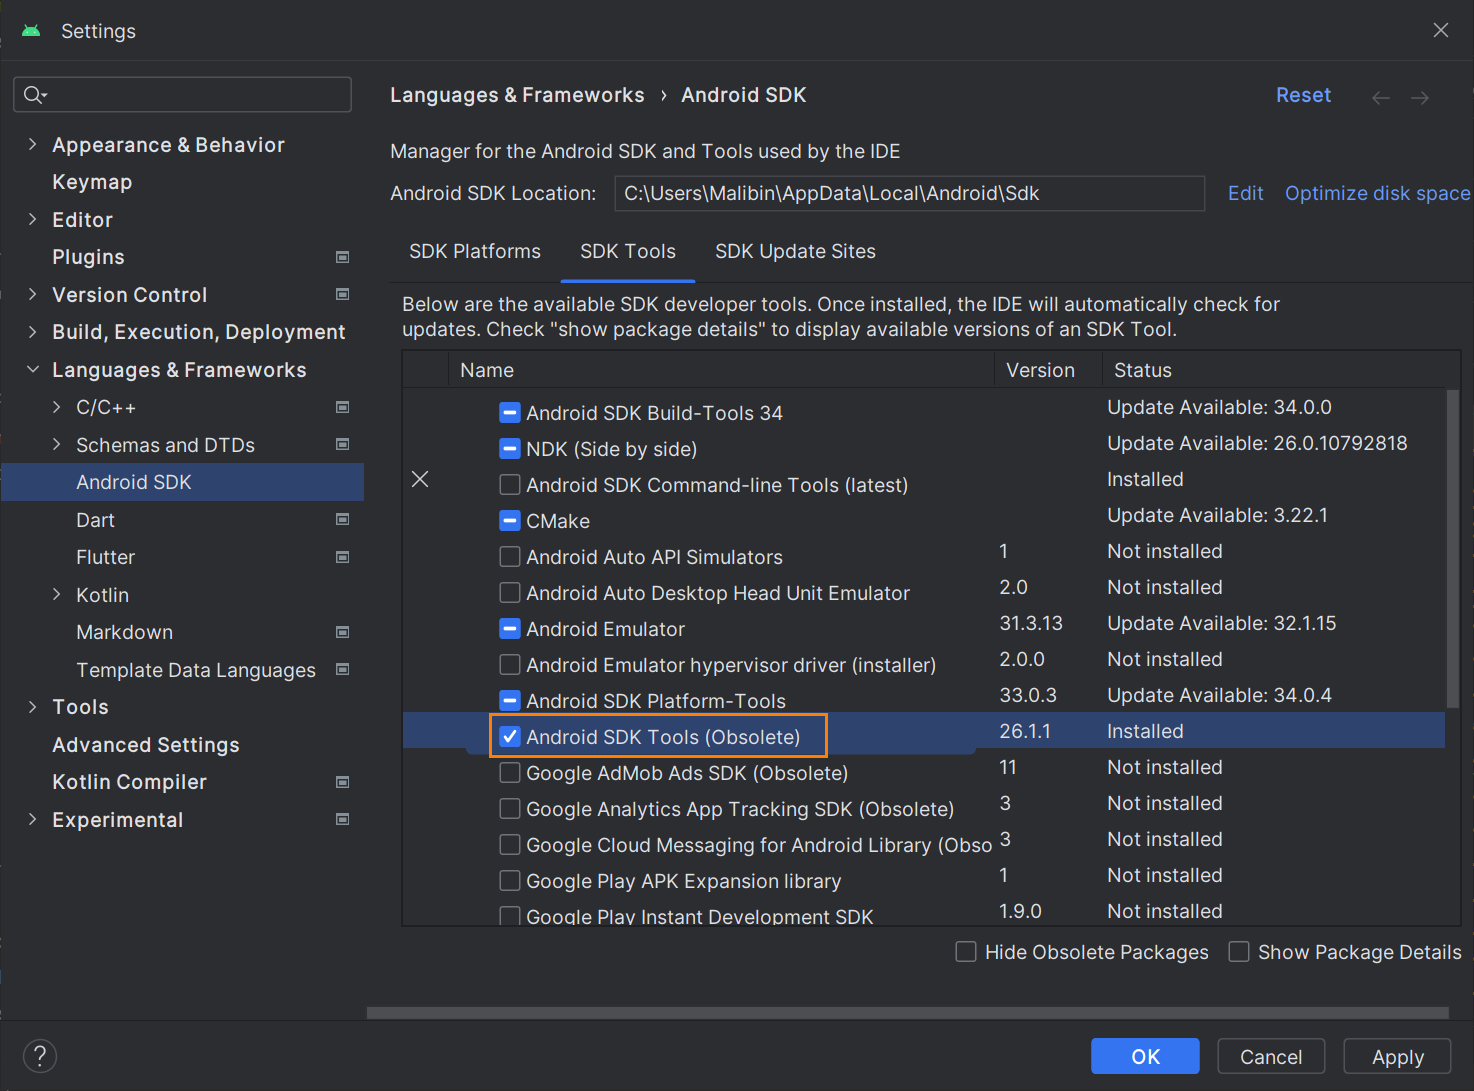This screenshot has height=1091, width=1474.
Task: Click the Android SDK Location path field
Action: coord(909,193)
